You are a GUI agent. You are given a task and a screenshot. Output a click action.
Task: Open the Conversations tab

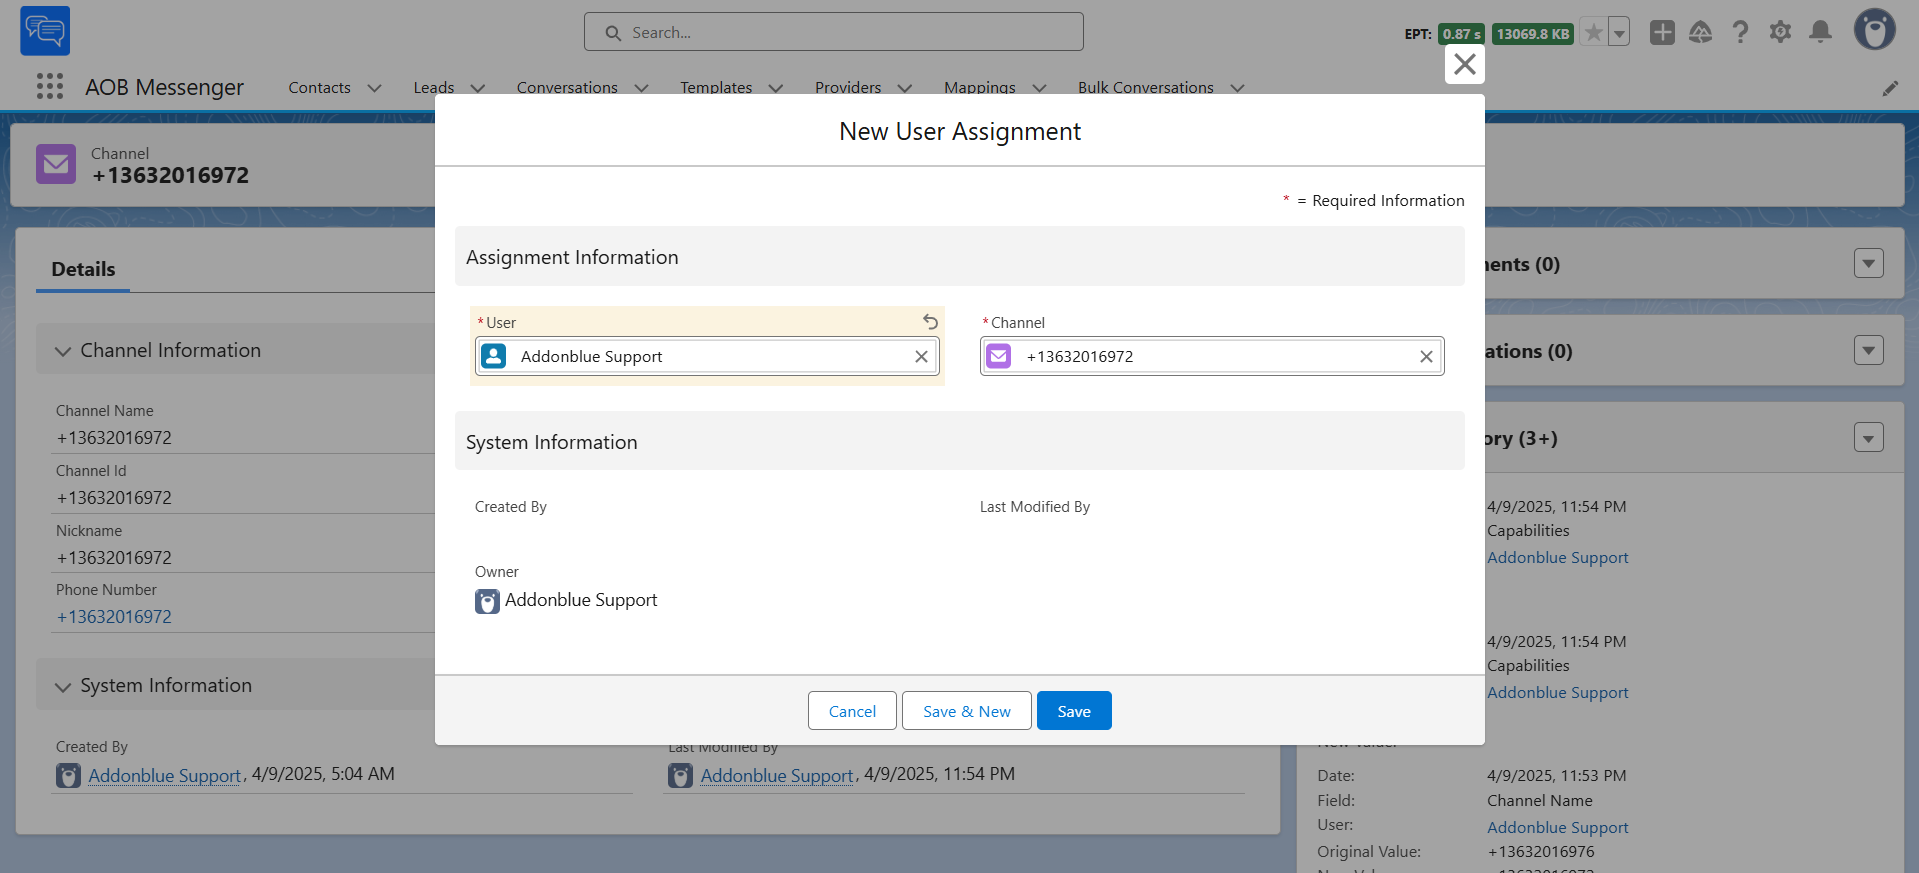click(567, 88)
